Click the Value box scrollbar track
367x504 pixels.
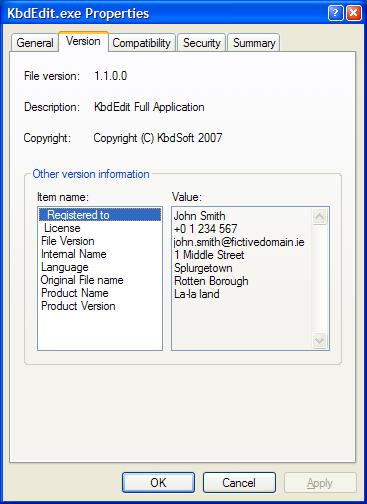coord(319,279)
